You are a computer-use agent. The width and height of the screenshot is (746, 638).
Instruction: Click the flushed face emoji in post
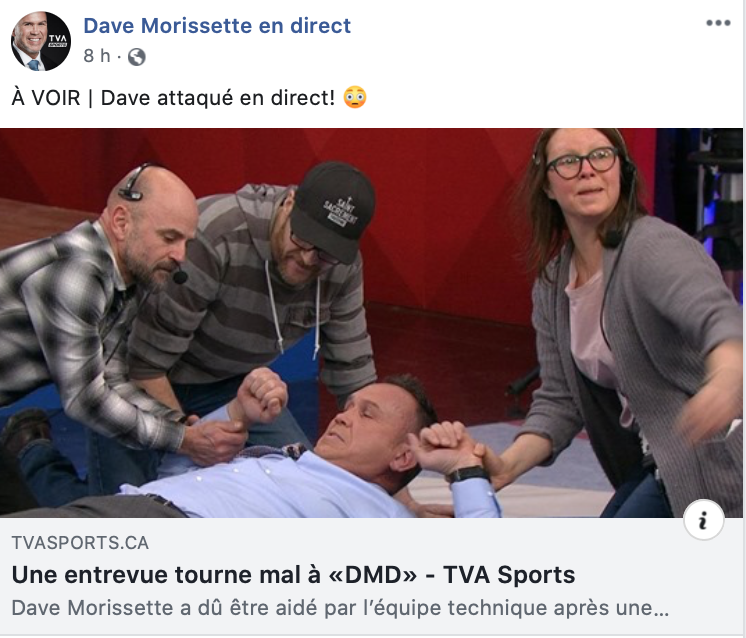pos(355,98)
